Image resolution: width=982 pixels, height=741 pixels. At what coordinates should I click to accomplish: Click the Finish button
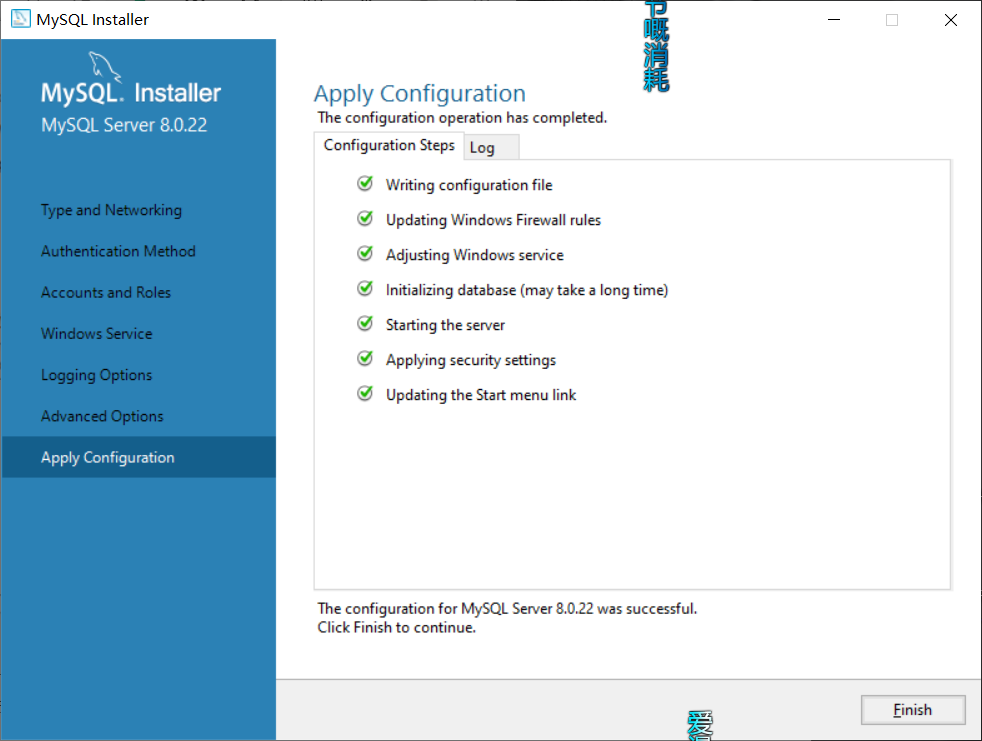click(912, 710)
